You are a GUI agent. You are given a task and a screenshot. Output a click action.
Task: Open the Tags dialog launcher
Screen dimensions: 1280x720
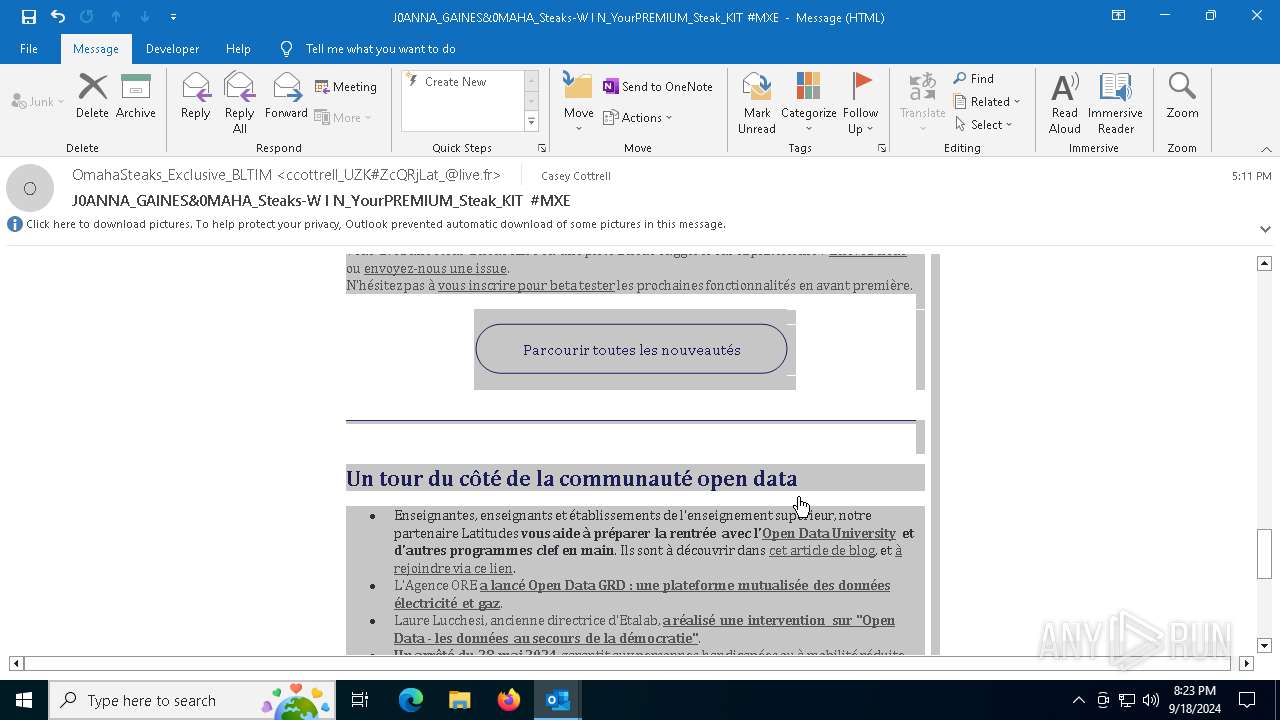pyautogui.click(x=882, y=148)
